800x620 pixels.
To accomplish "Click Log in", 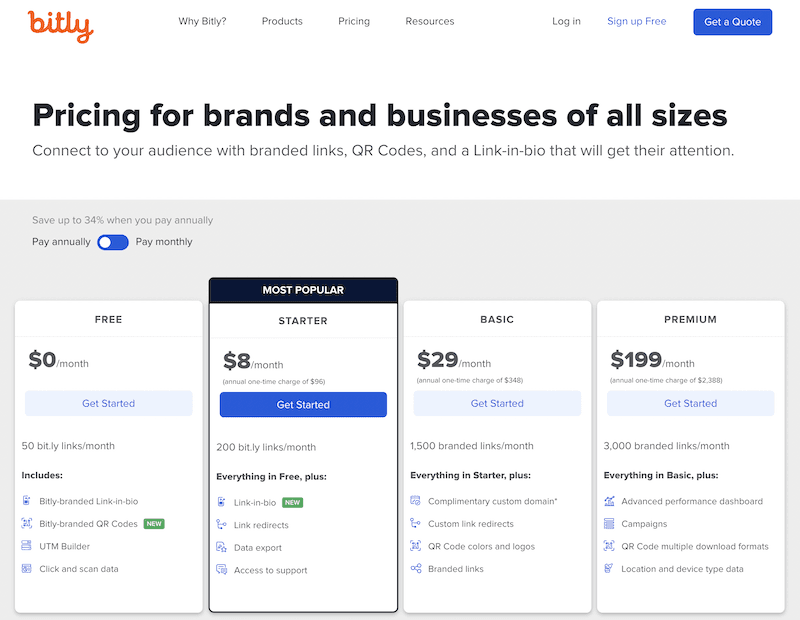I will [x=566, y=21].
